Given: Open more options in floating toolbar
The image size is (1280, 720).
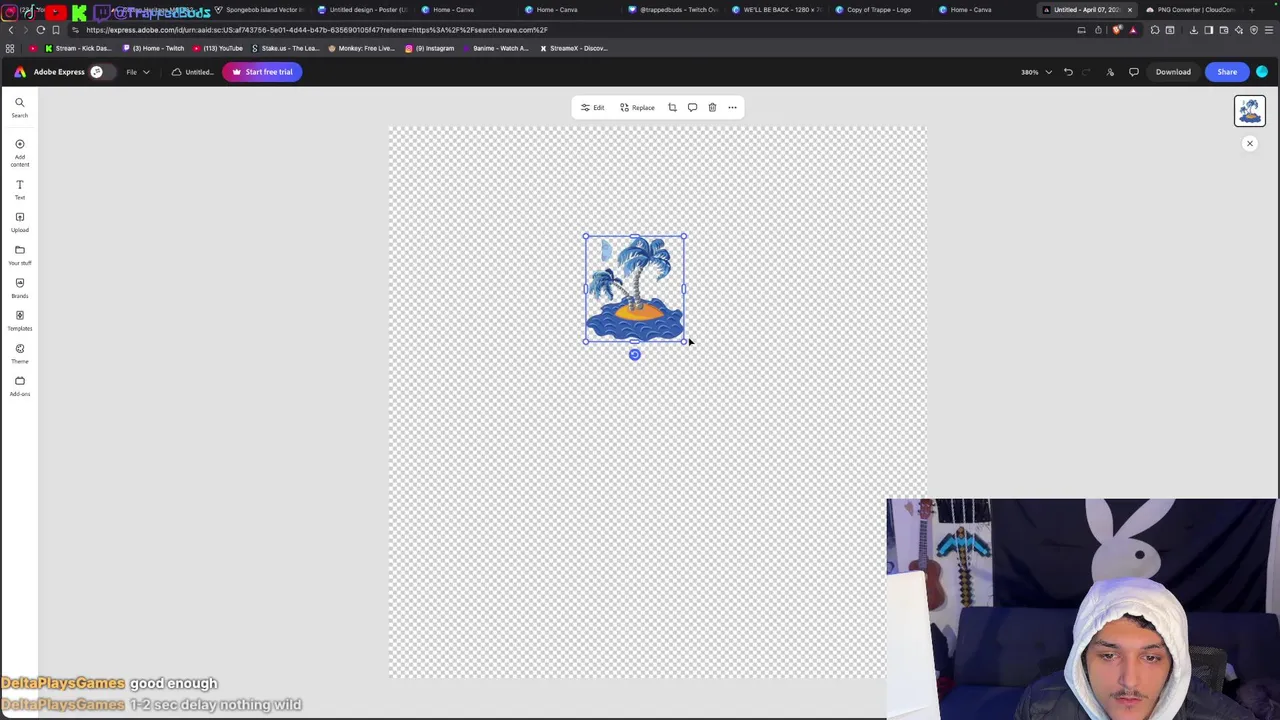Looking at the screenshot, I should point(732,107).
